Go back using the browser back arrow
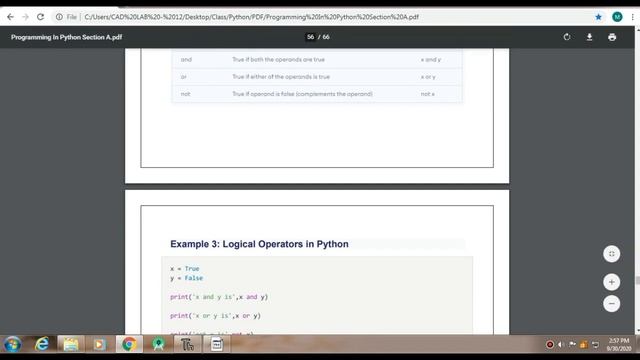Image resolution: width=640 pixels, height=360 pixels. [10, 17]
